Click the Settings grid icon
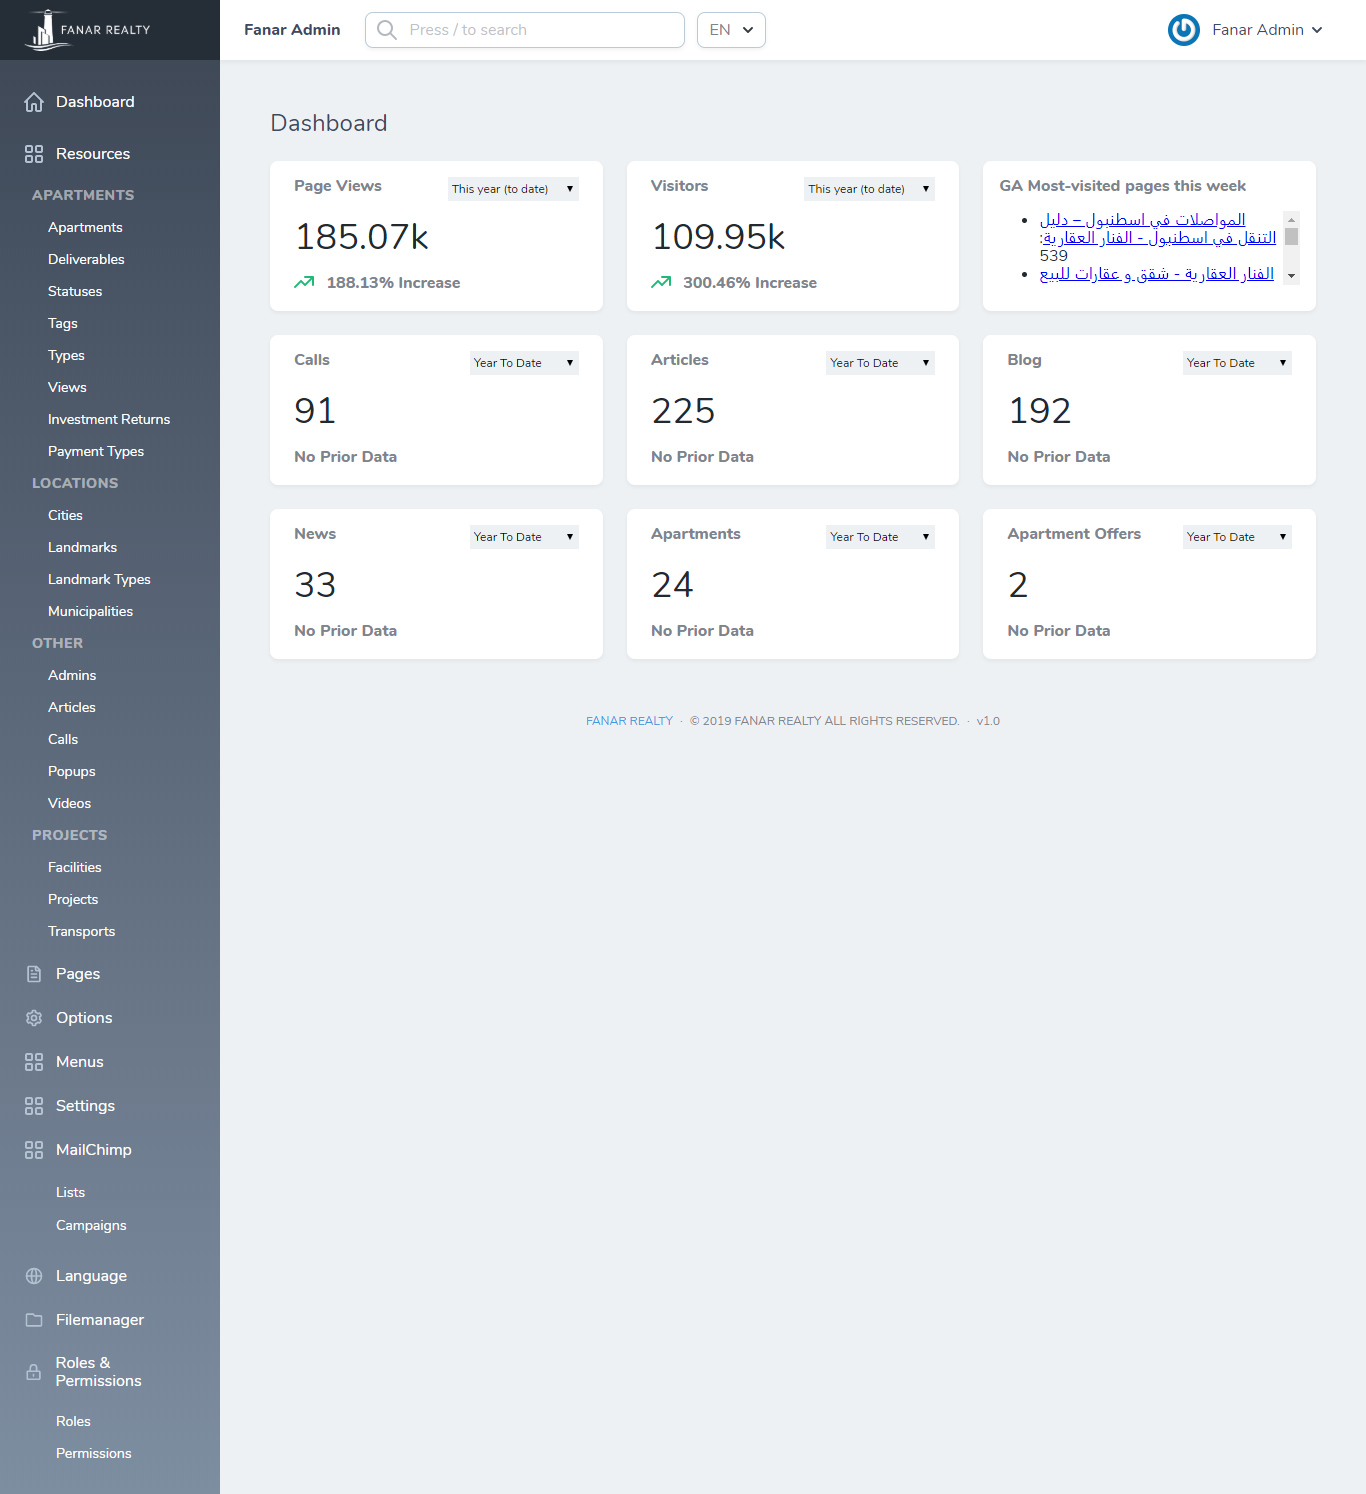The width and height of the screenshot is (1366, 1494). pos(34,1106)
